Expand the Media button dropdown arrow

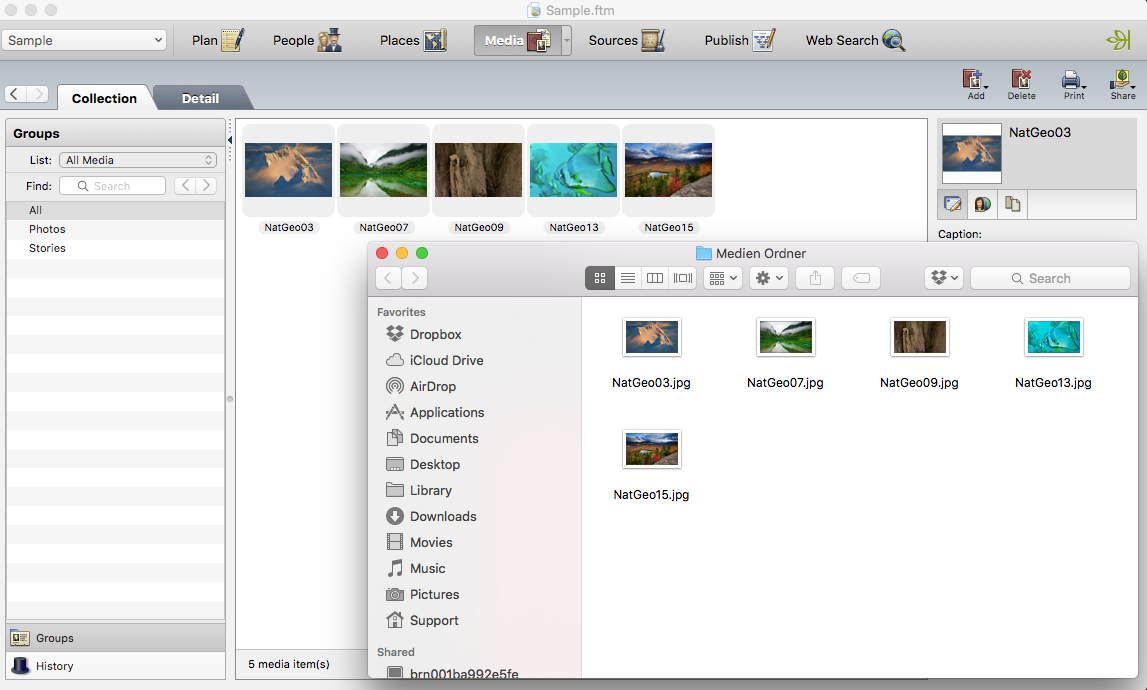[566, 40]
